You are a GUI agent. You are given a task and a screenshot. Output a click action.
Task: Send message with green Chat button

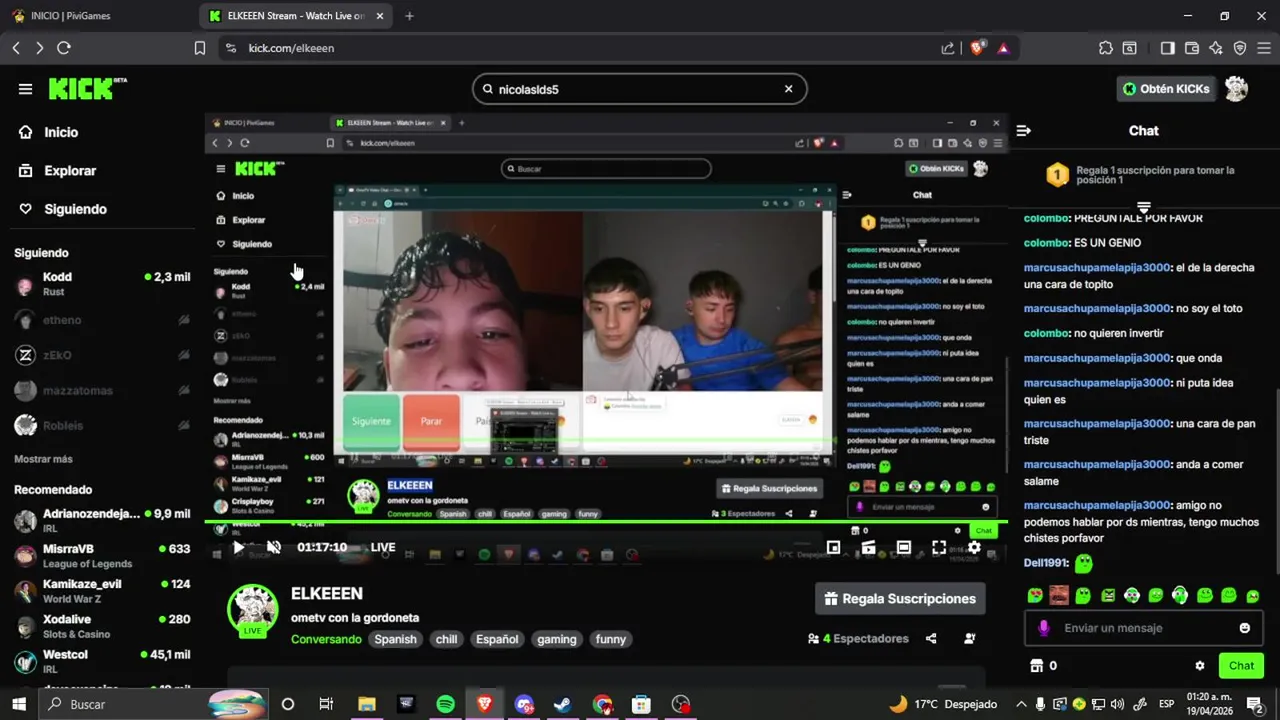tap(1241, 666)
